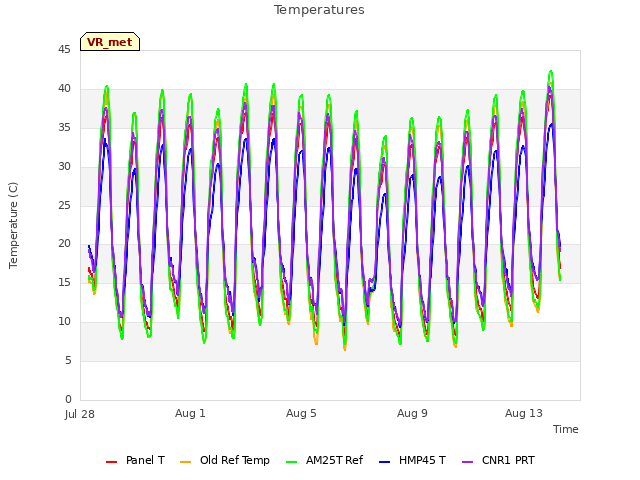640x480 pixels.
Task: Click the Aug 9 x-axis label
Action: (412, 413)
